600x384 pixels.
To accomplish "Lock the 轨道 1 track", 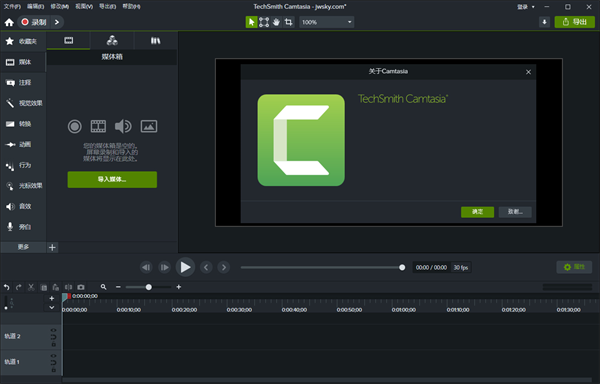I will click(53, 370).
